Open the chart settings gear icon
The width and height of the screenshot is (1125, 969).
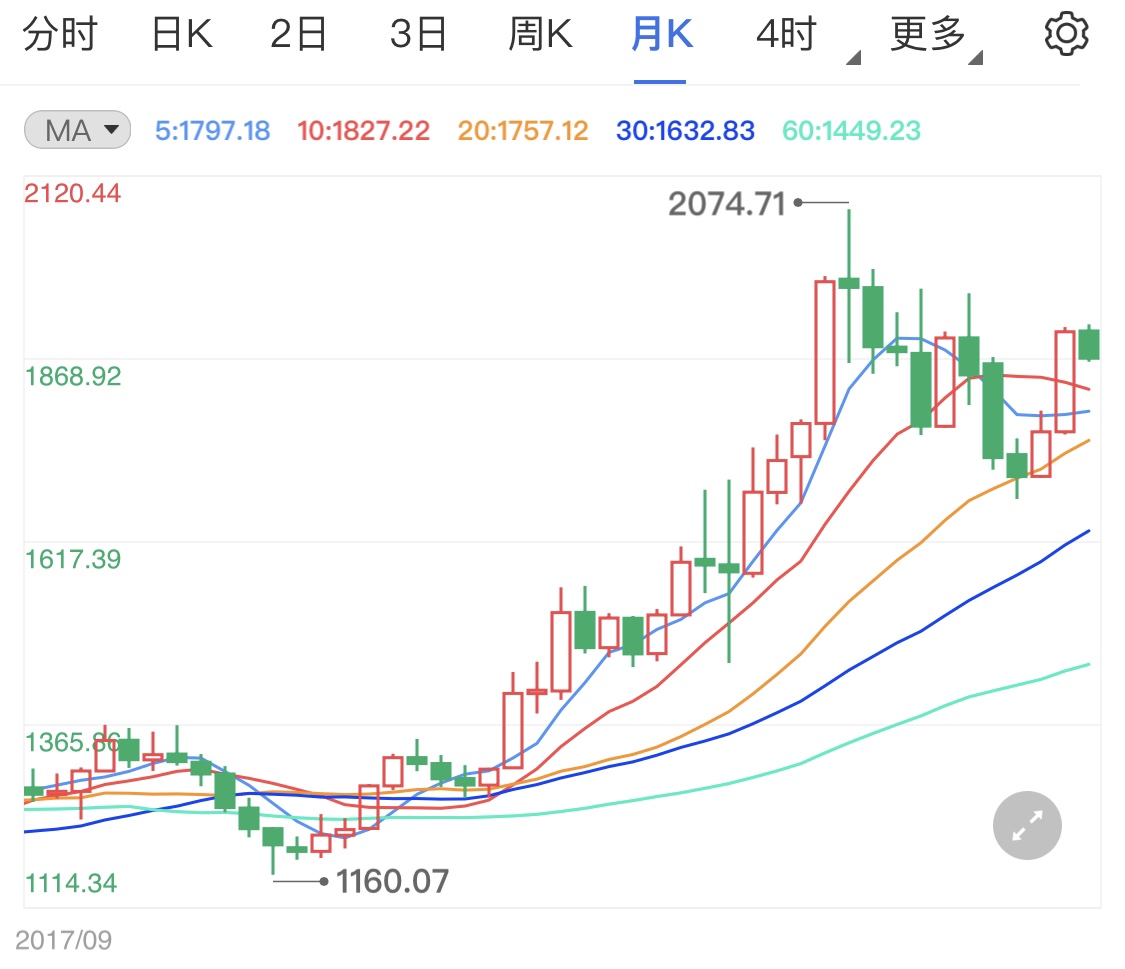[x=1066, y=34]
